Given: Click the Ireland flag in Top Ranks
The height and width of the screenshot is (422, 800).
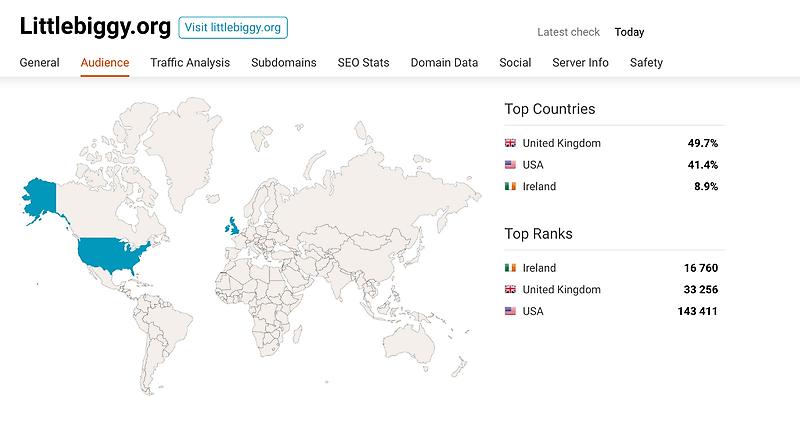Looking at the screenshot, I should [x=510, y=268].
